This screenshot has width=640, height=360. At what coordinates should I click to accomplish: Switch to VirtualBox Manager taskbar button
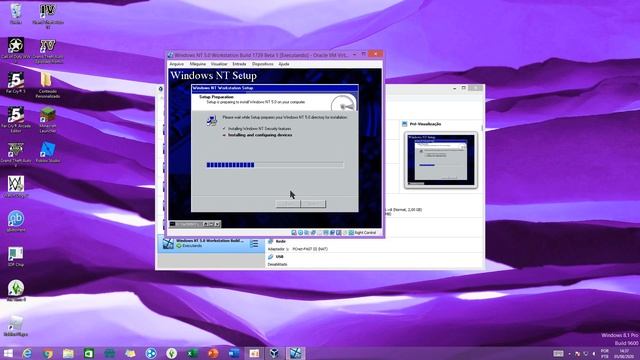[275, 353]
